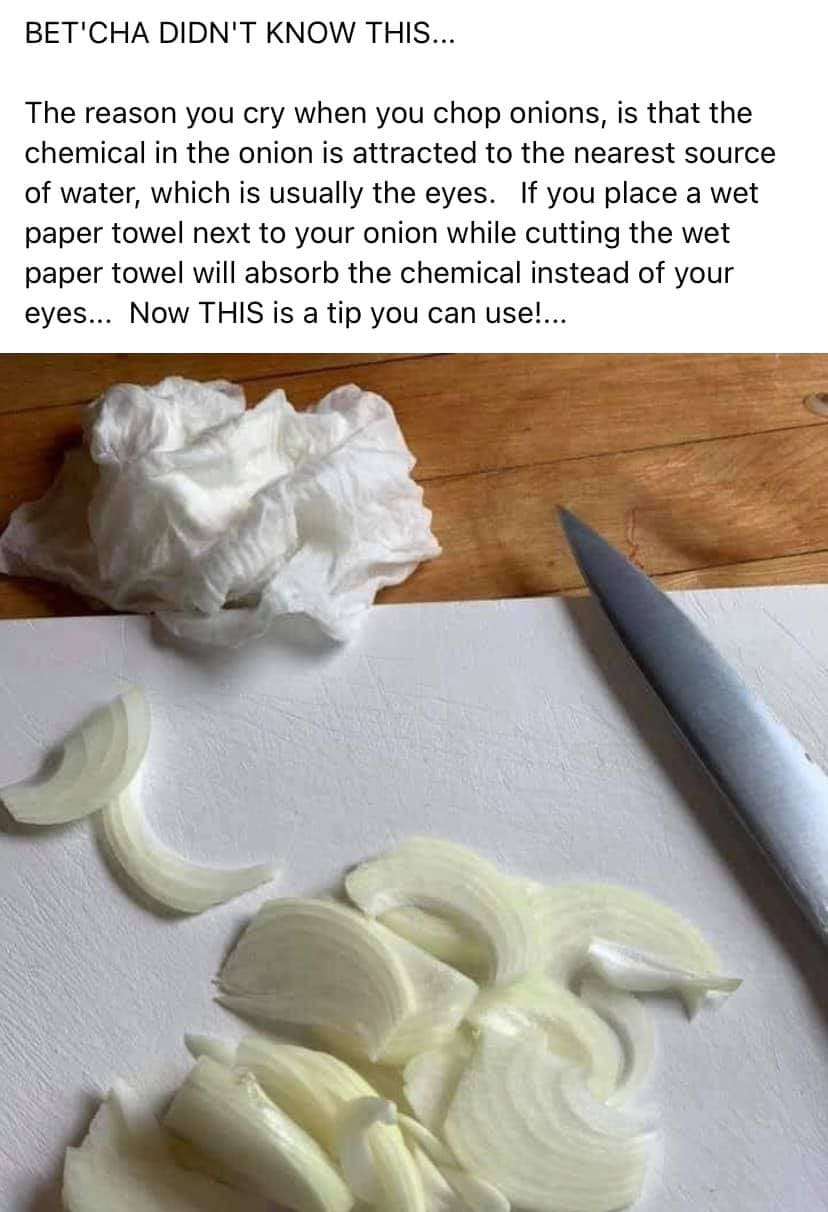Click the text line starting 'The reason you cry'
This screenshot has width=828, height=1212.
click(388, 114)
